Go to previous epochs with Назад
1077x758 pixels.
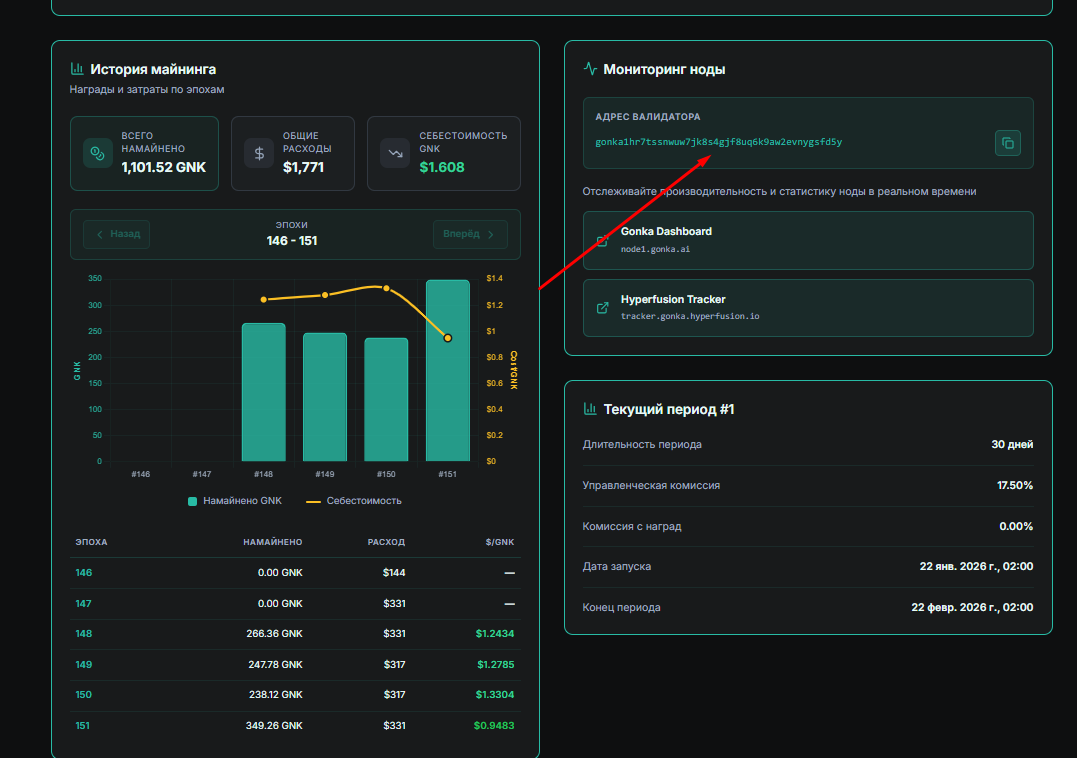coord(117,234)
